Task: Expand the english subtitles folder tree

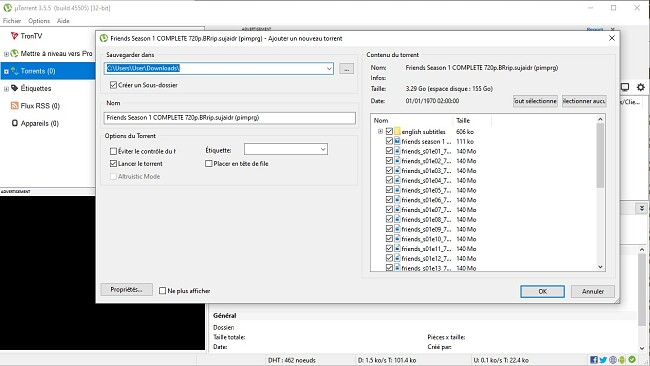Action: 380,131
